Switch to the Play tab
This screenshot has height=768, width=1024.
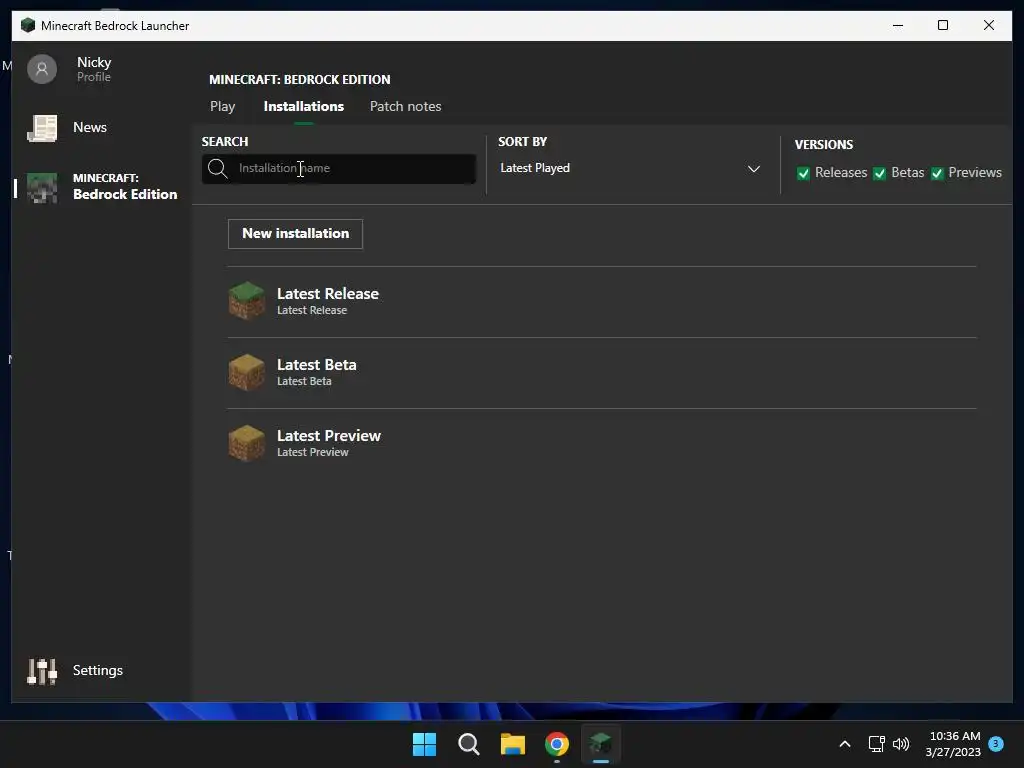tap(223, 106)
